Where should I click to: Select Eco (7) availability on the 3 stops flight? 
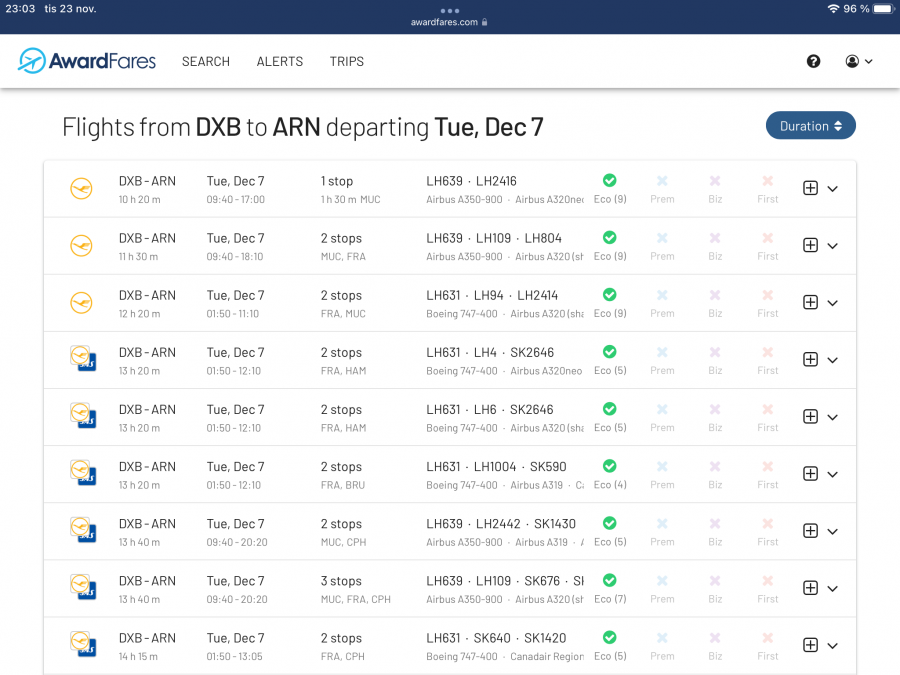[x=609, y=580]
